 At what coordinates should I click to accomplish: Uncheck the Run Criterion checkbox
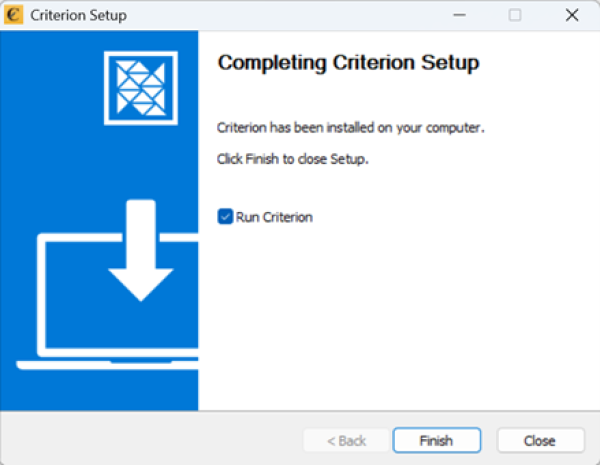[x=225, y=217]
